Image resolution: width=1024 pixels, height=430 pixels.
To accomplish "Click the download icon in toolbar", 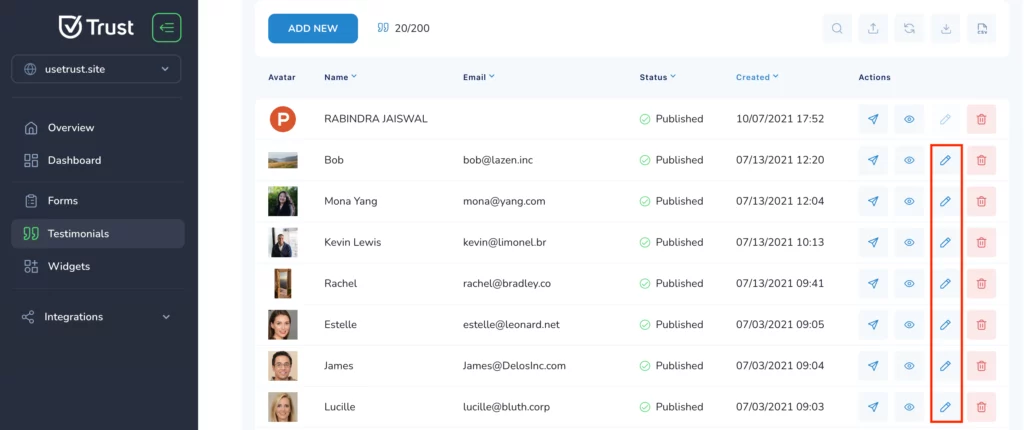I will [946, 28].
